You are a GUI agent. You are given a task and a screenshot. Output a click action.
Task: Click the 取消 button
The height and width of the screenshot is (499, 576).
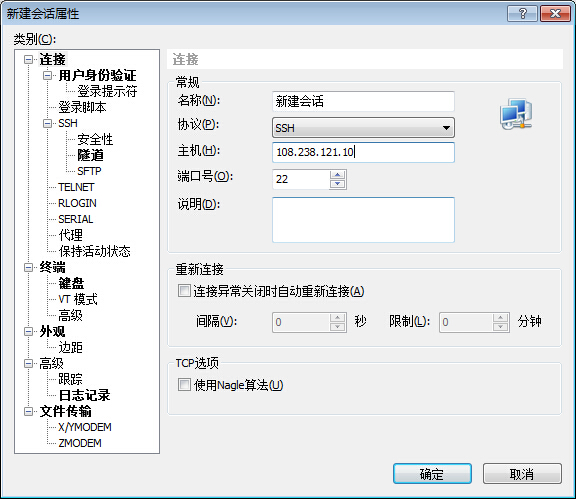[522, 474]
